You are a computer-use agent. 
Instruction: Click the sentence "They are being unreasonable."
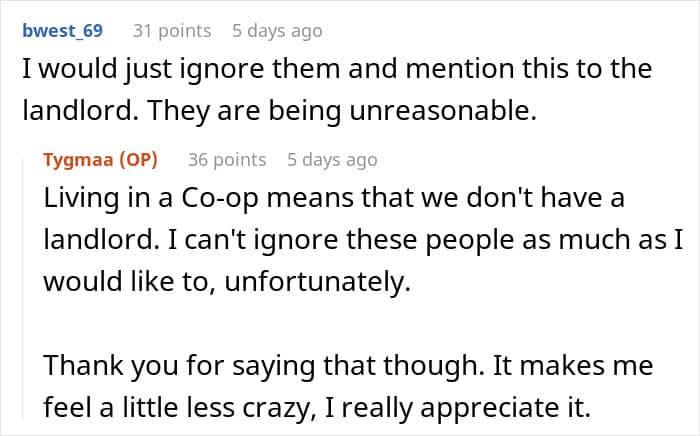pos(378,113)
